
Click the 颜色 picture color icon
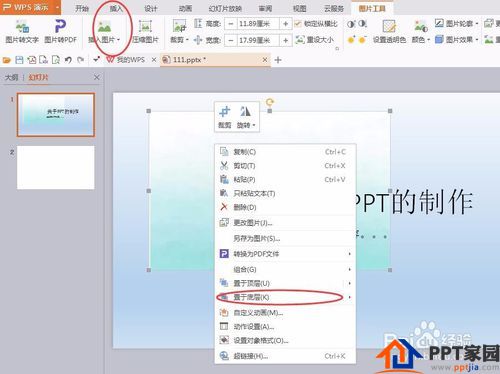(x=421, y=26)
